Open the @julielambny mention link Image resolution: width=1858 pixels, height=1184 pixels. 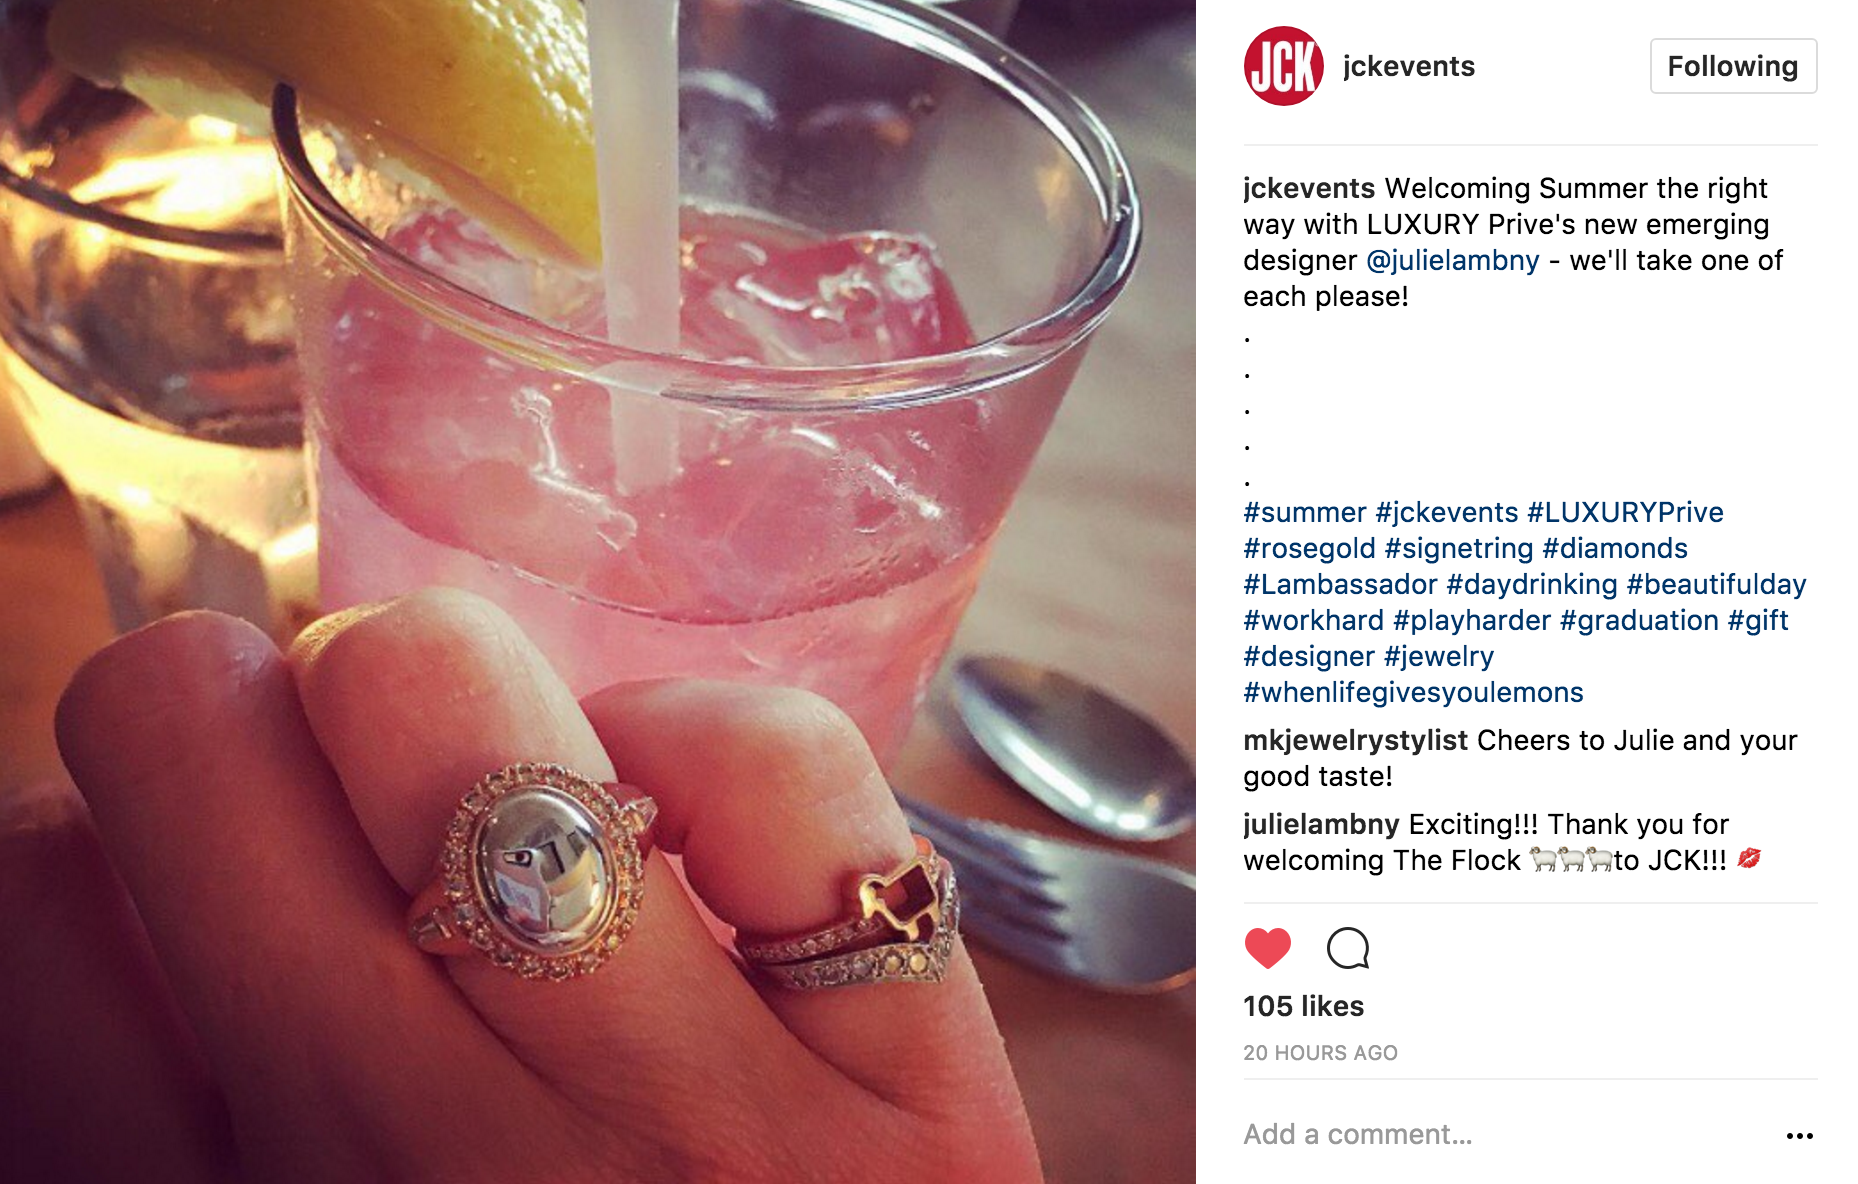click(1452, 260)
